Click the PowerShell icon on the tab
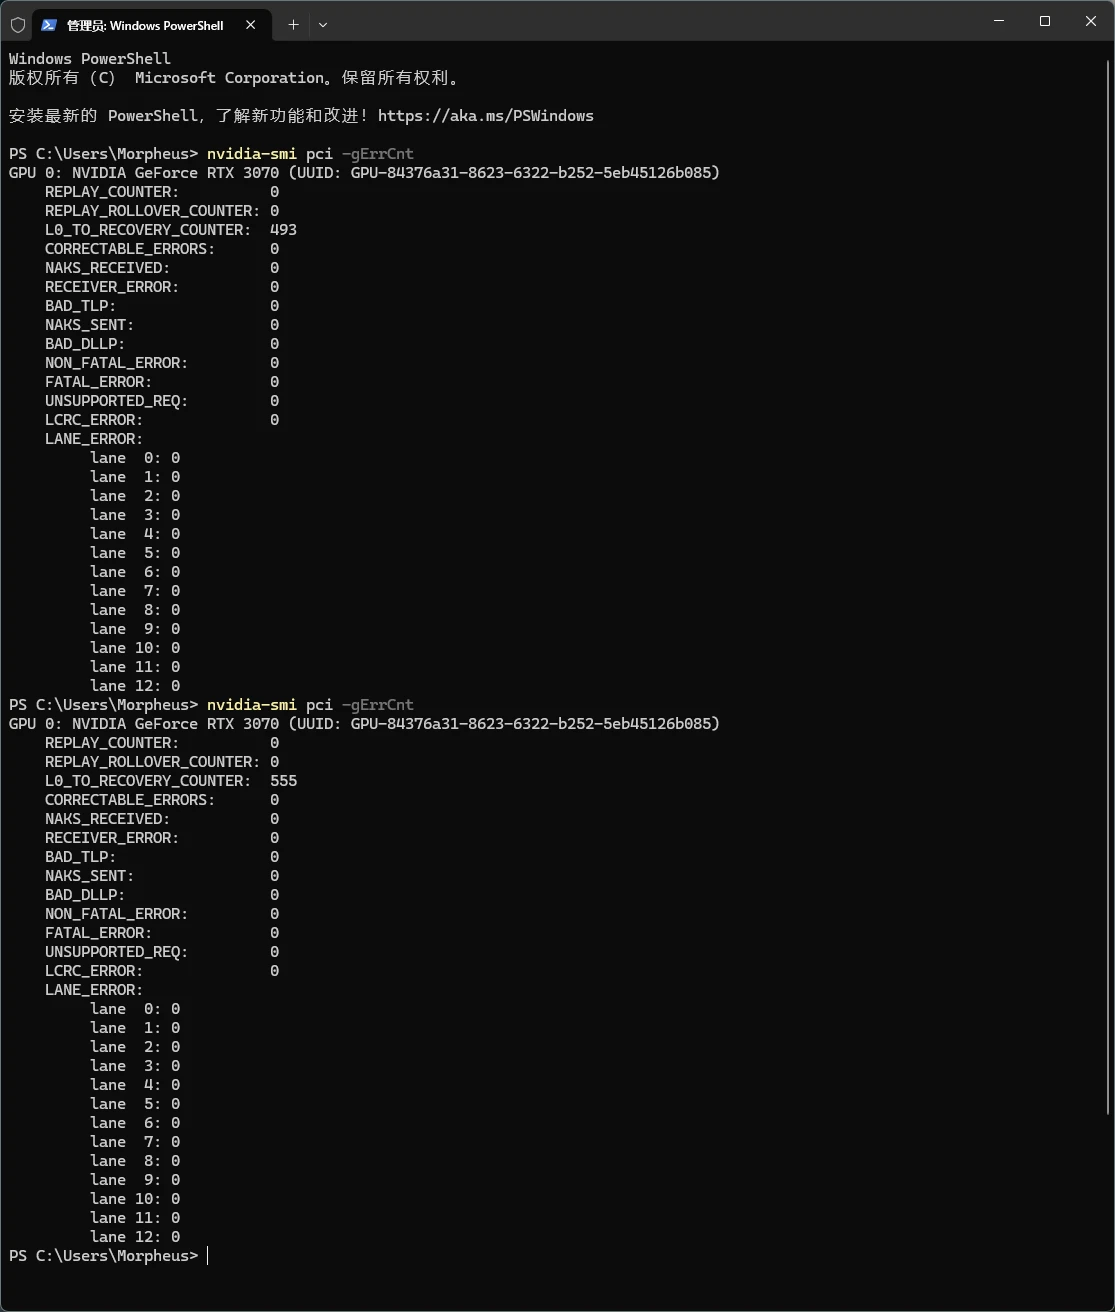Image resolution: width=1115 pixels, height=1312 pixels. point(48,25)
